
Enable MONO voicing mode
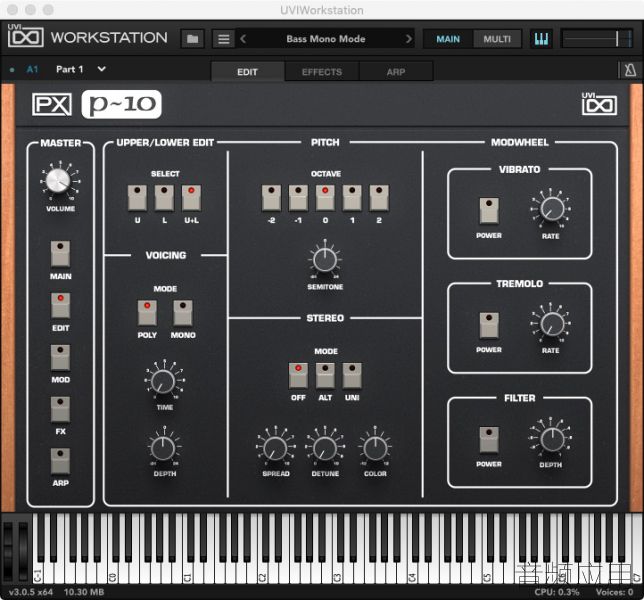pos(183,313)
